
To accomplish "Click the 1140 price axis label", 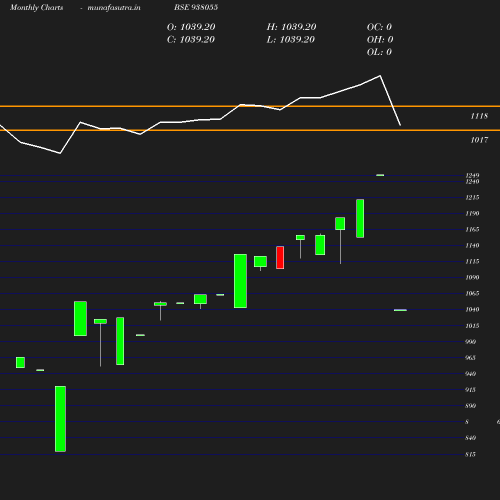I will (x=472, y=245).
